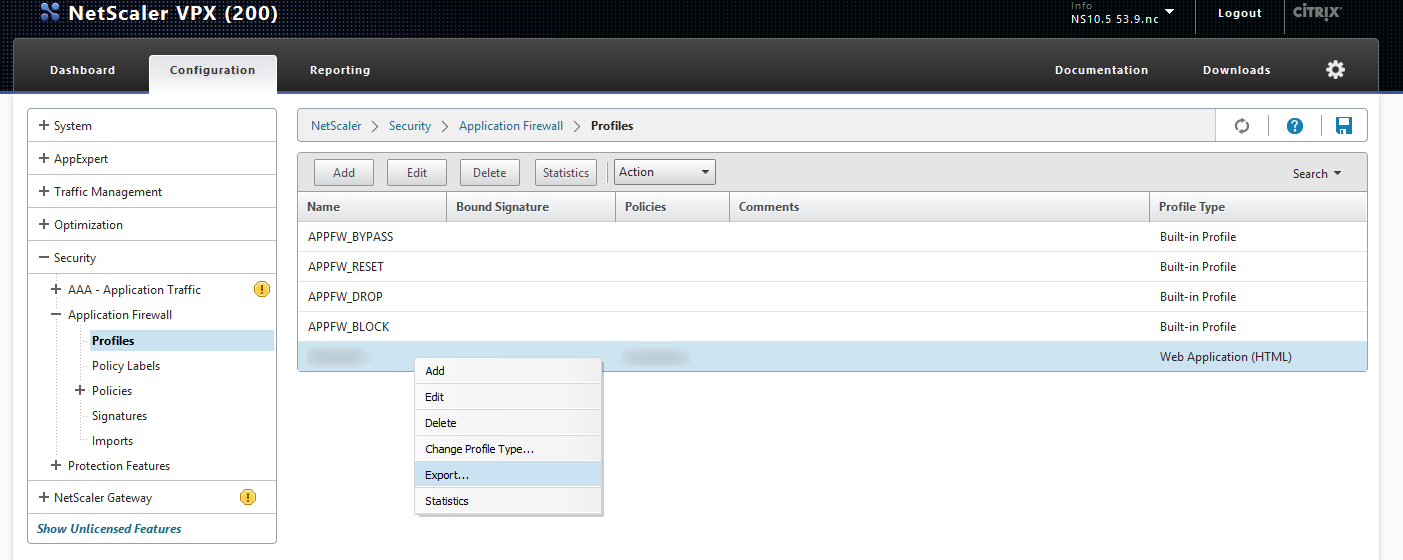Select Profiles in the tree
The width and height of the screenshot is (1403, 560).
coord(181,341)
